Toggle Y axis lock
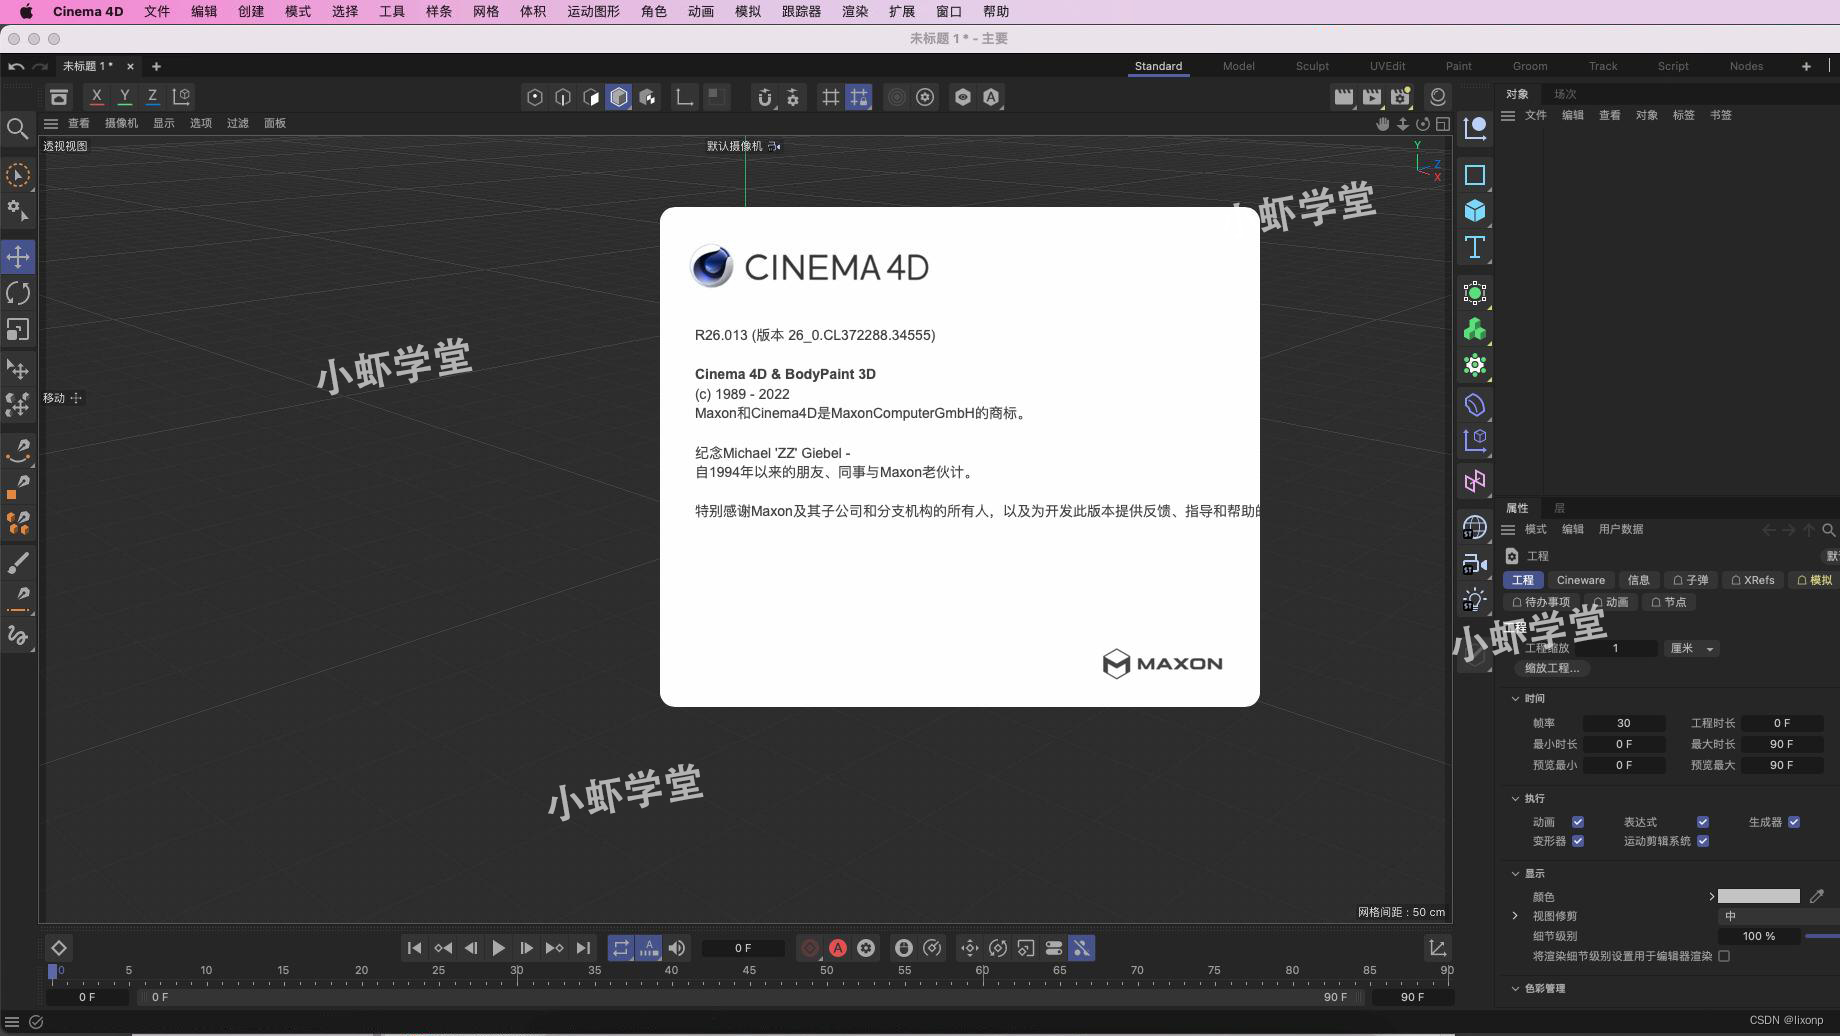The width and height of the screenshot is (1840, 1036). pyautogui.click(x=124, y=97)
